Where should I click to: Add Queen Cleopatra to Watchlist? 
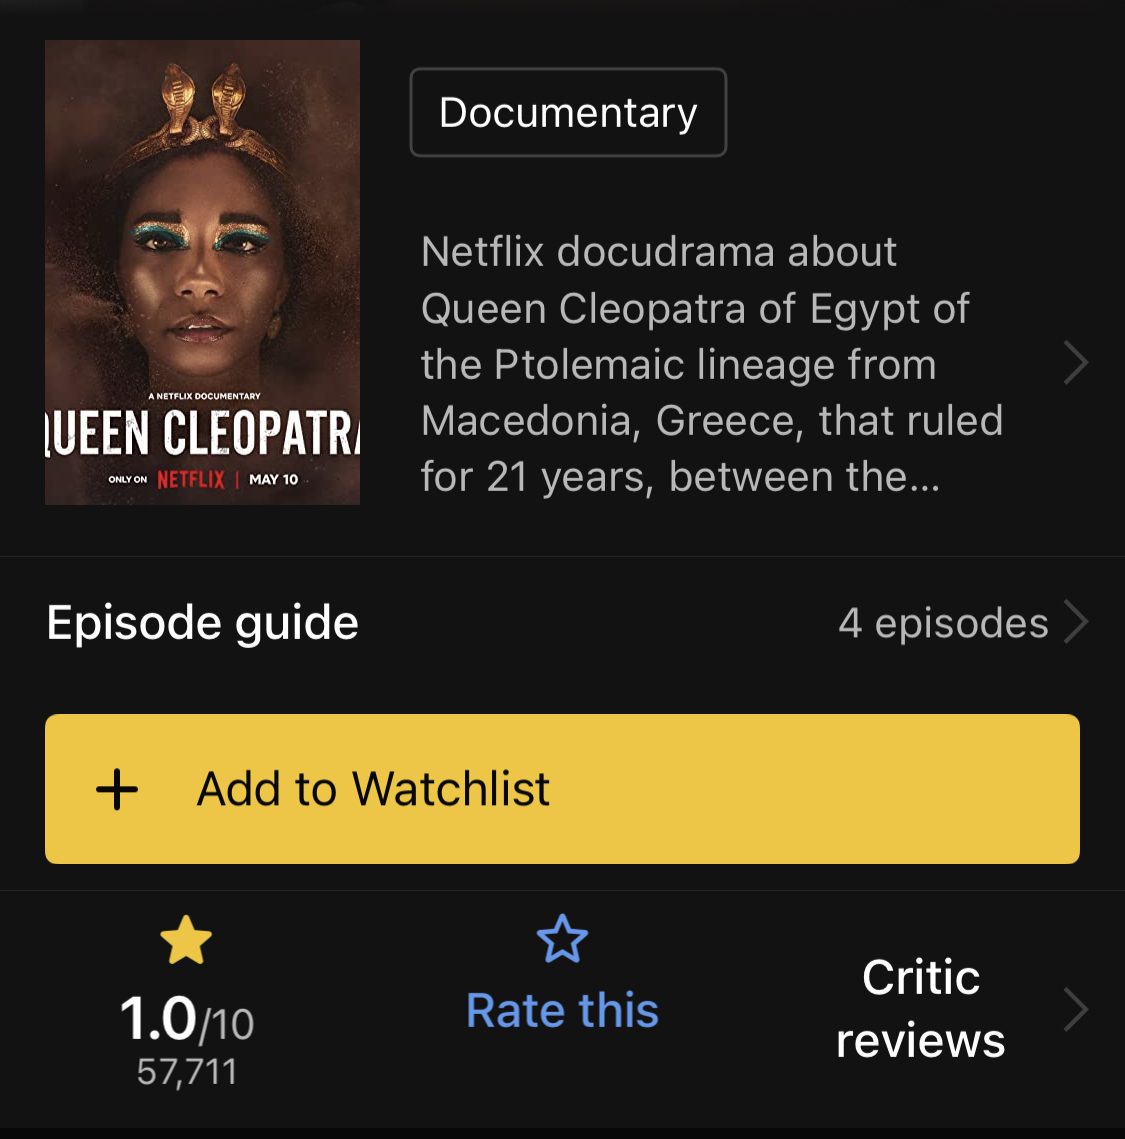pos(562,789)
